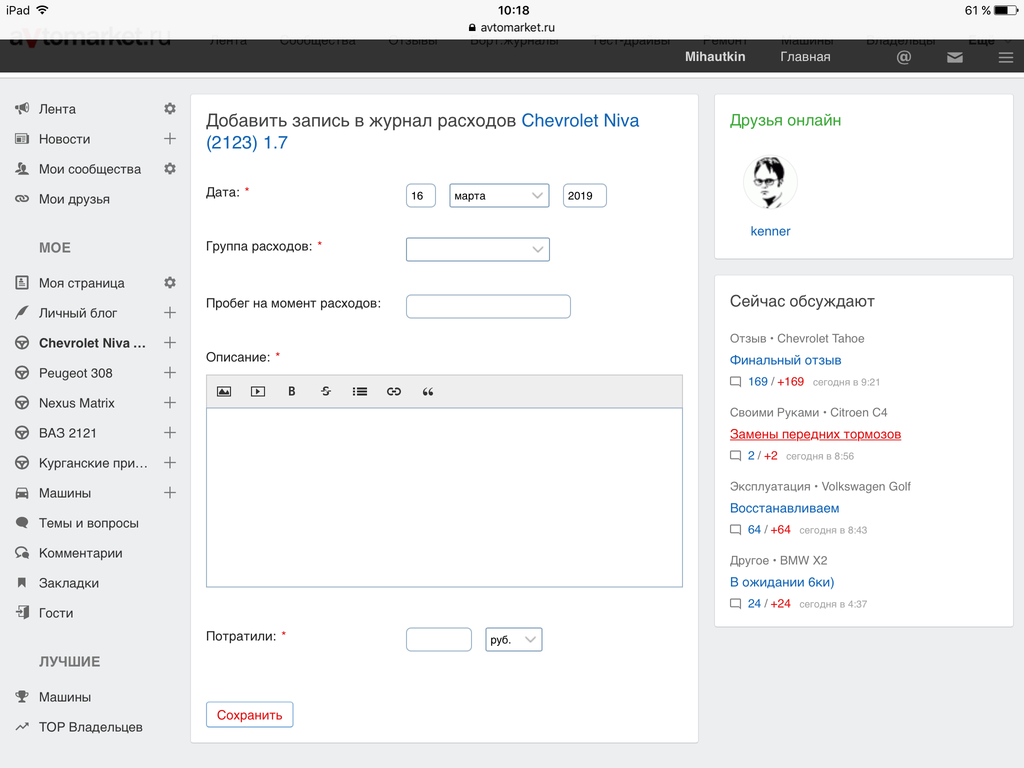Open mentions via @ icon
Viewport: 1024px width, 768px height.
(x=904, y=57)
